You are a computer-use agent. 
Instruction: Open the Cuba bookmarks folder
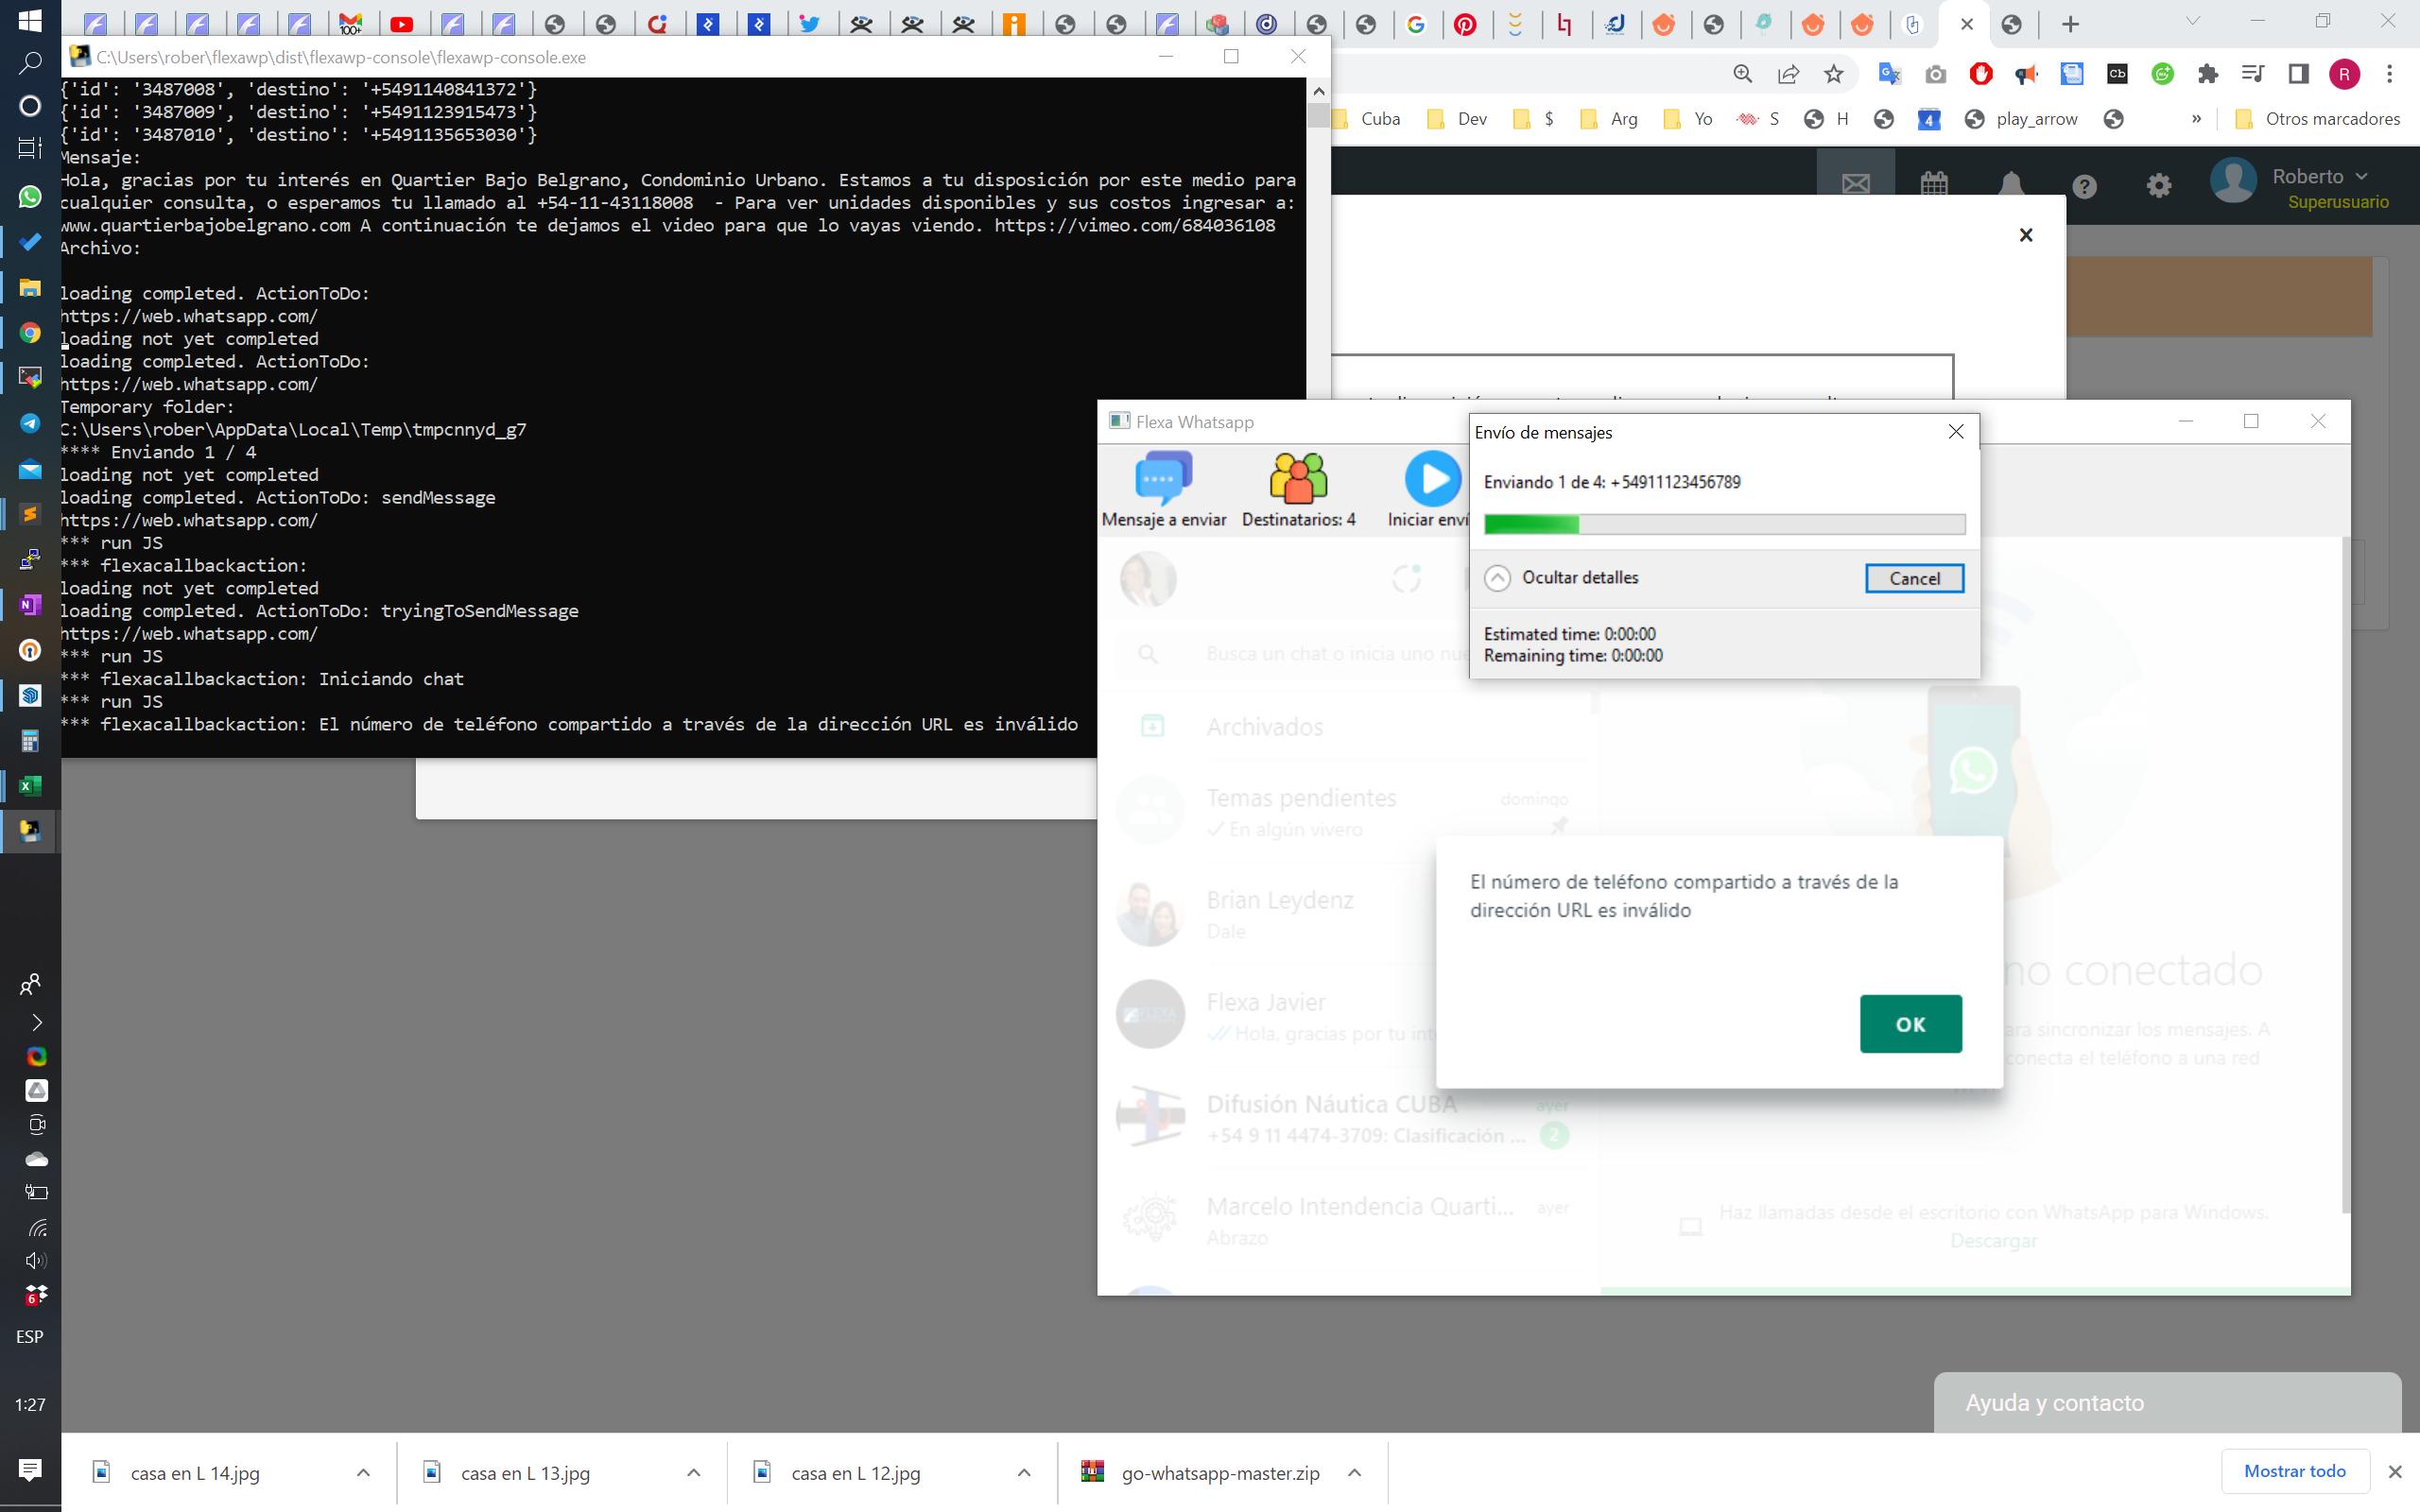pos(1364,119)
